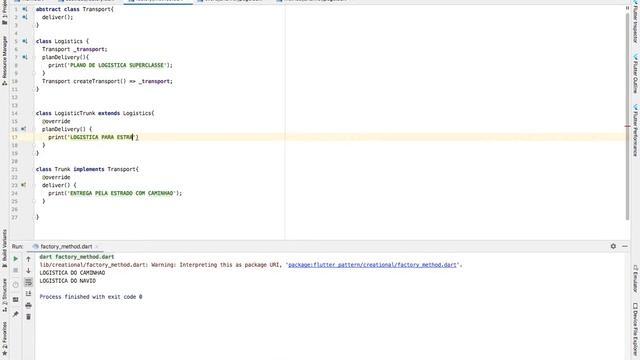
Task: Click line number 14 in the gutter
Action: point(15,113)
